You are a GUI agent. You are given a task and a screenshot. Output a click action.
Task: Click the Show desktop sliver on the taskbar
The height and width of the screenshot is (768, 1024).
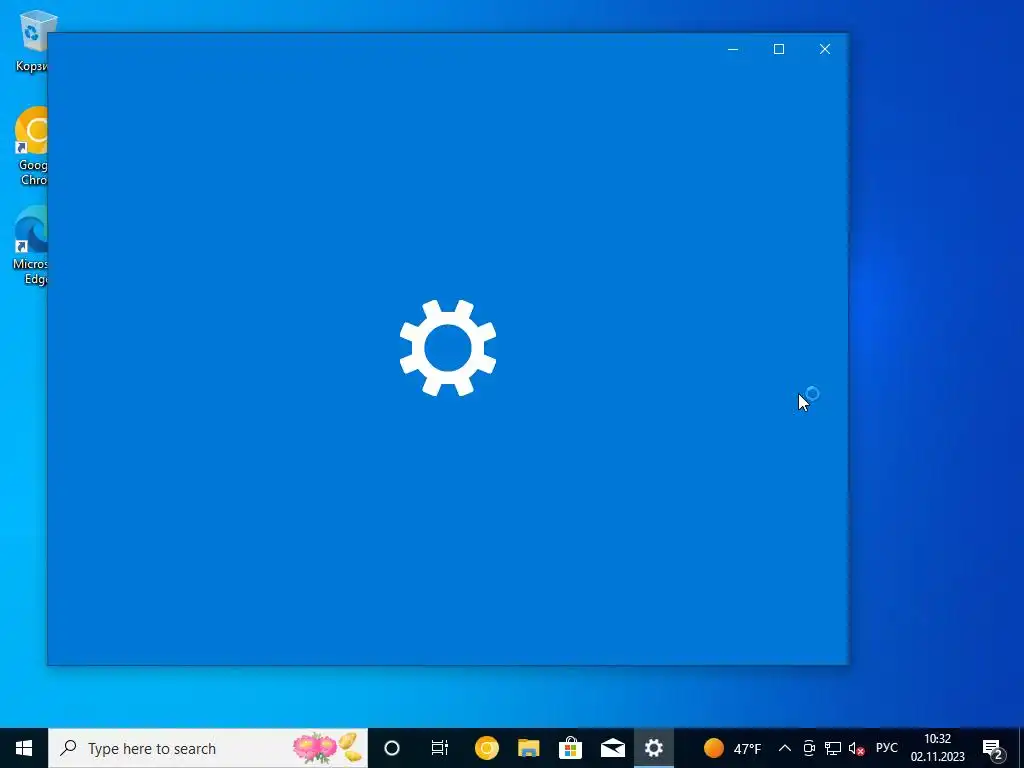1021,748
